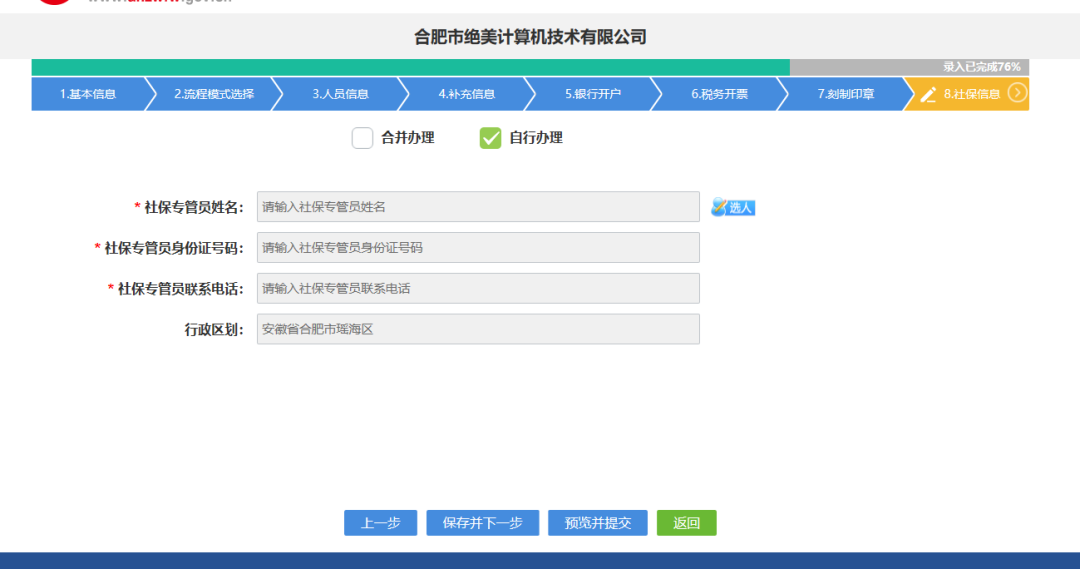Click the 上一步 button

381,523
